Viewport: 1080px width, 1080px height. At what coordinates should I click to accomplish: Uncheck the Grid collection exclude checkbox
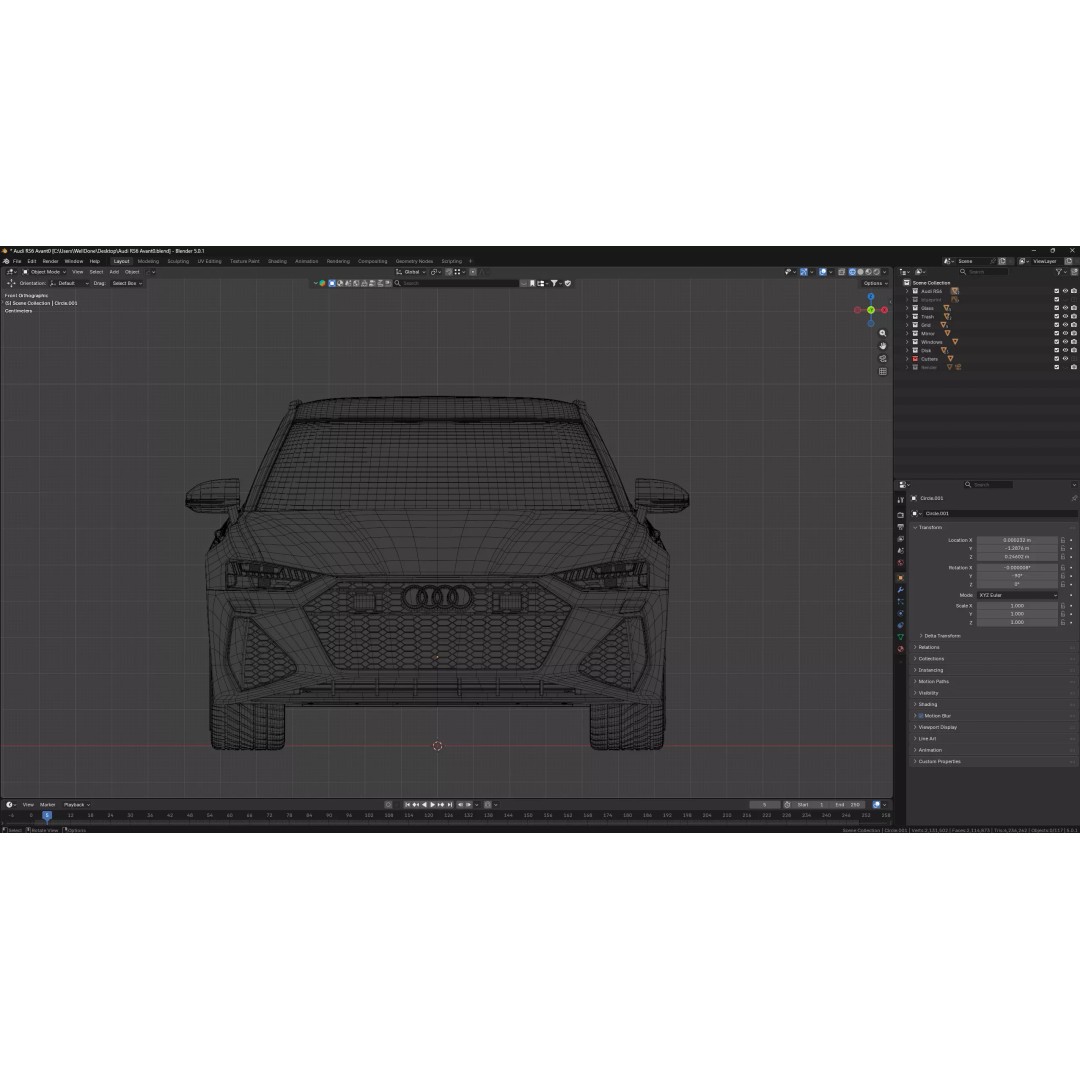1057,325
